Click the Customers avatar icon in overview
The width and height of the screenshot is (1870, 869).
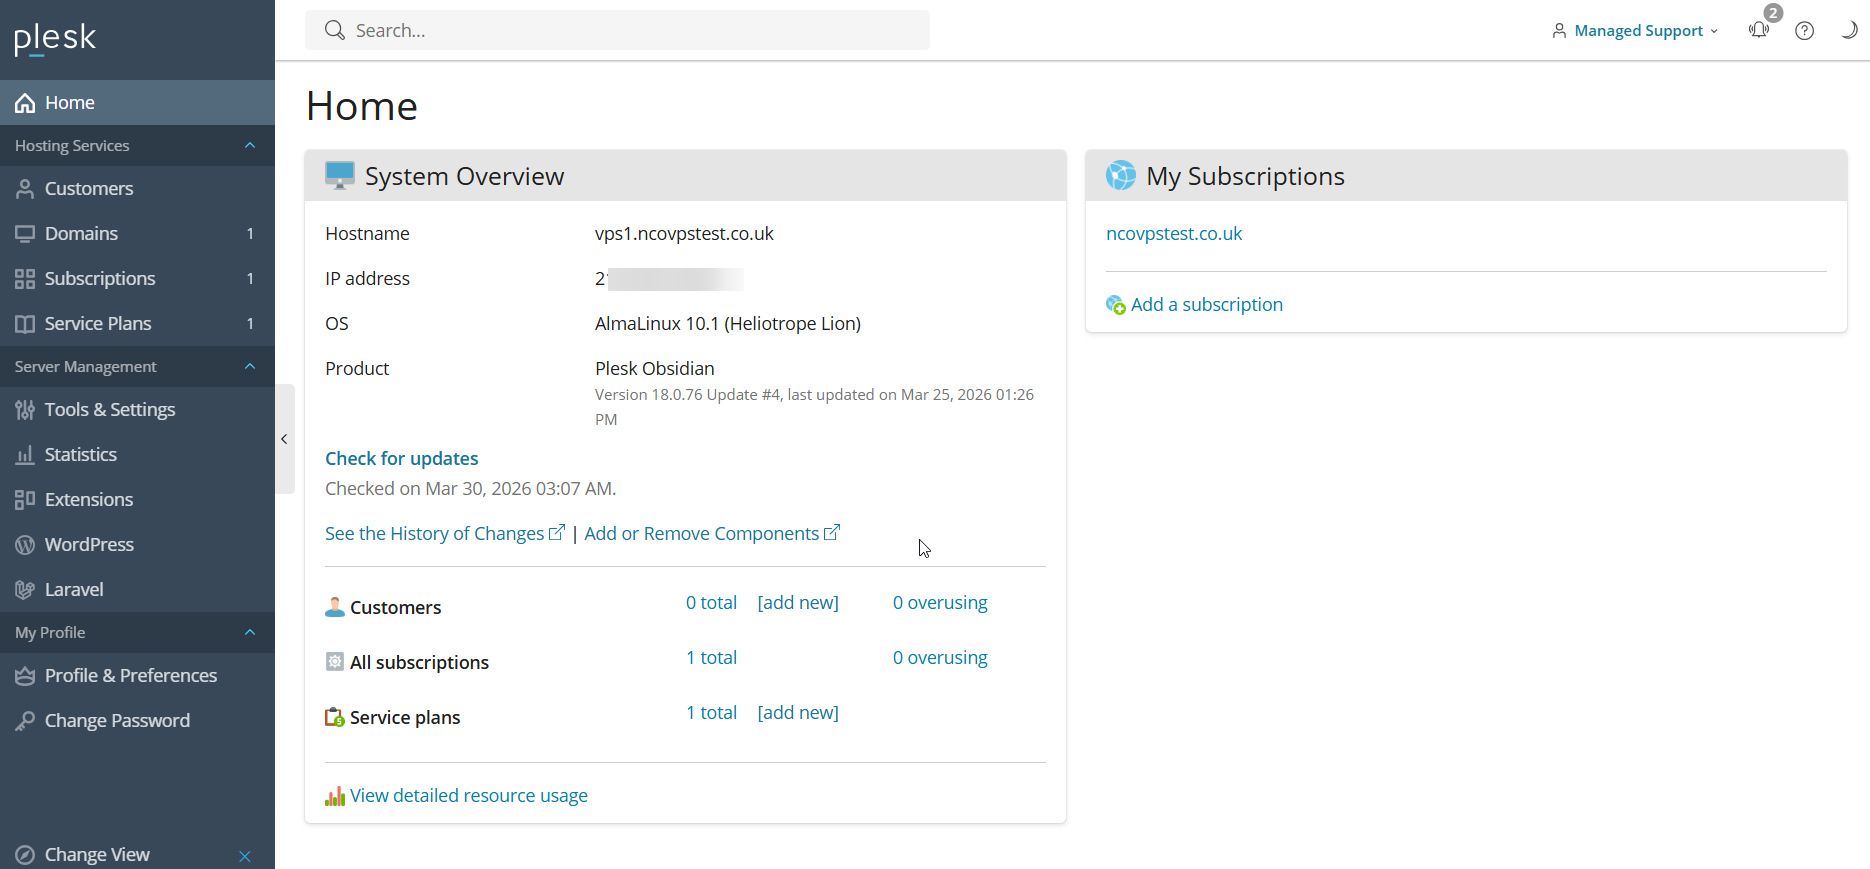335,607
